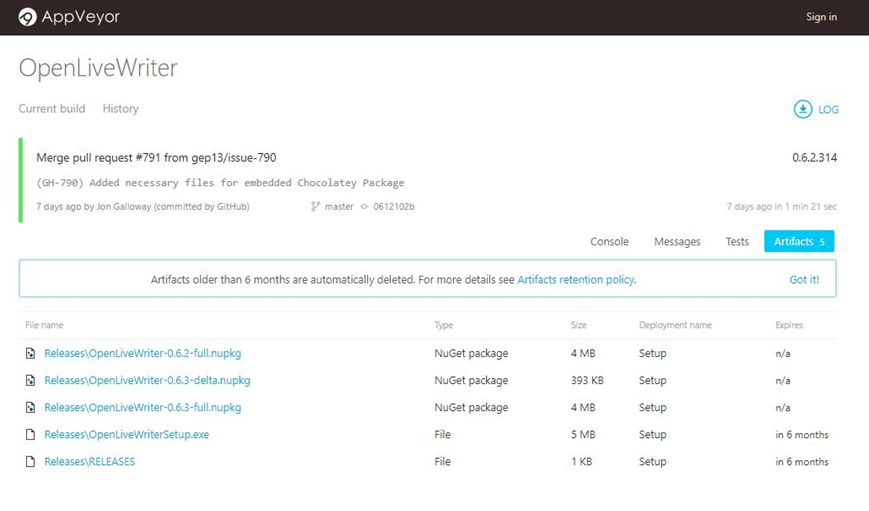Click the build version 0.6.2.314
869x511 pixels.
tap(814, 157)
